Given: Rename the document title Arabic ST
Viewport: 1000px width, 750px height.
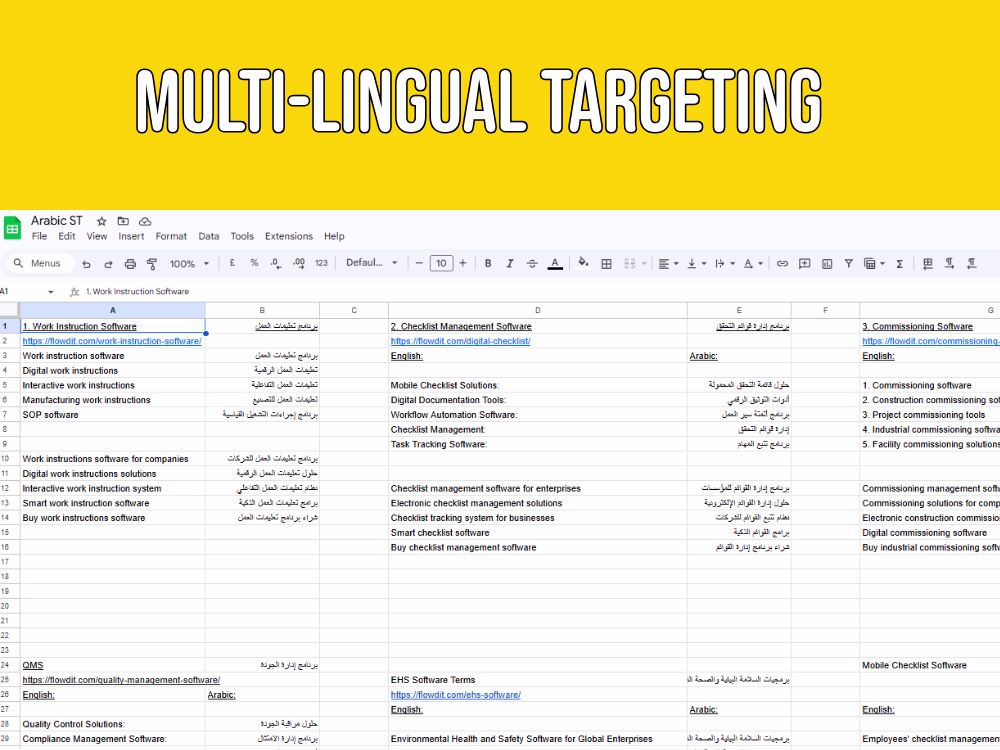Looking at the screenshot, I should click(x=57, y=221).
